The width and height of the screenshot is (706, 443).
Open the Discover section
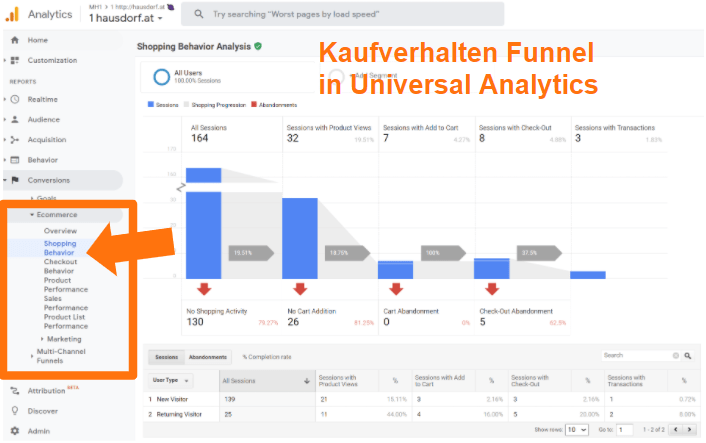tap(42, 411)
